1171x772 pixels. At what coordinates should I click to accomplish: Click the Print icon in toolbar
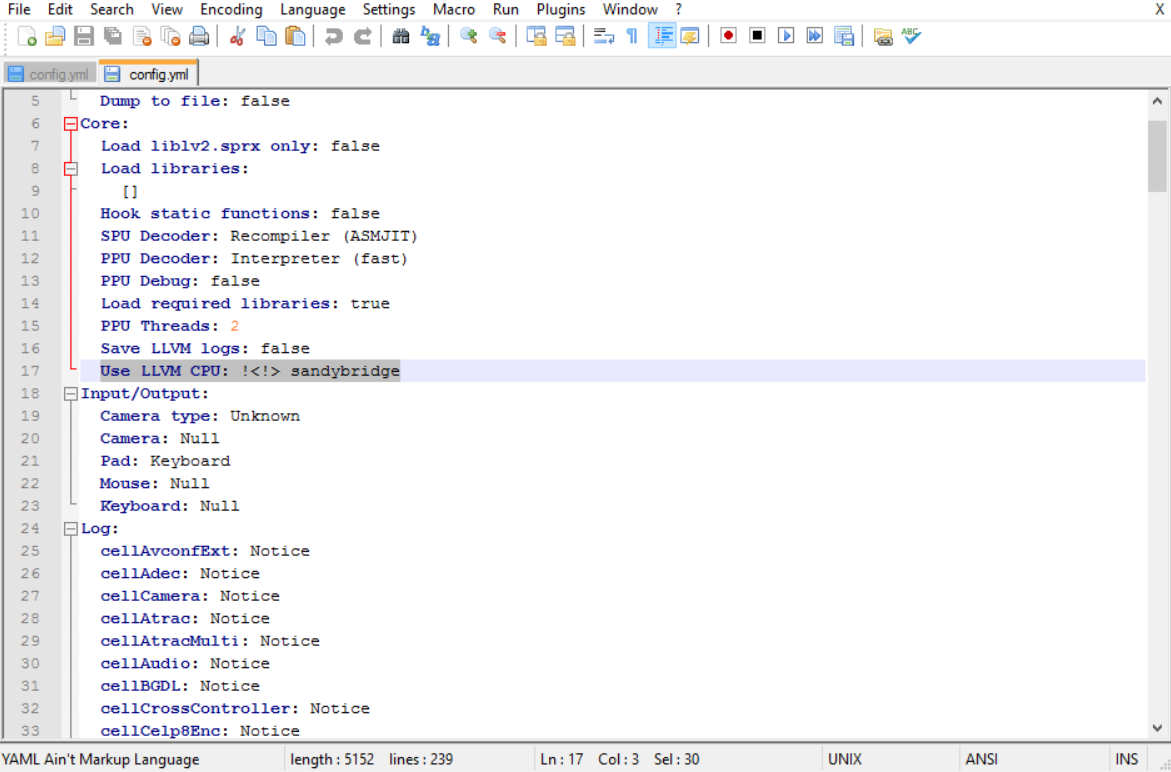(199, 36)
